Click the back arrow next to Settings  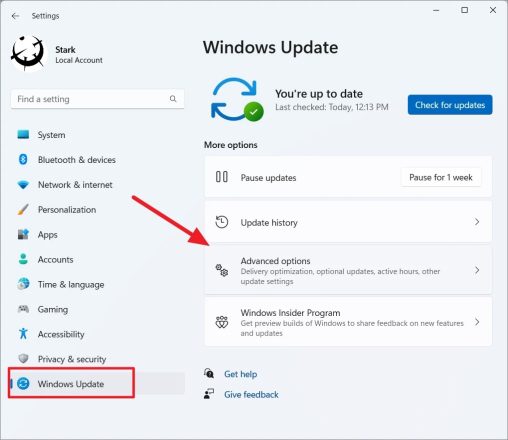(15, 16)
